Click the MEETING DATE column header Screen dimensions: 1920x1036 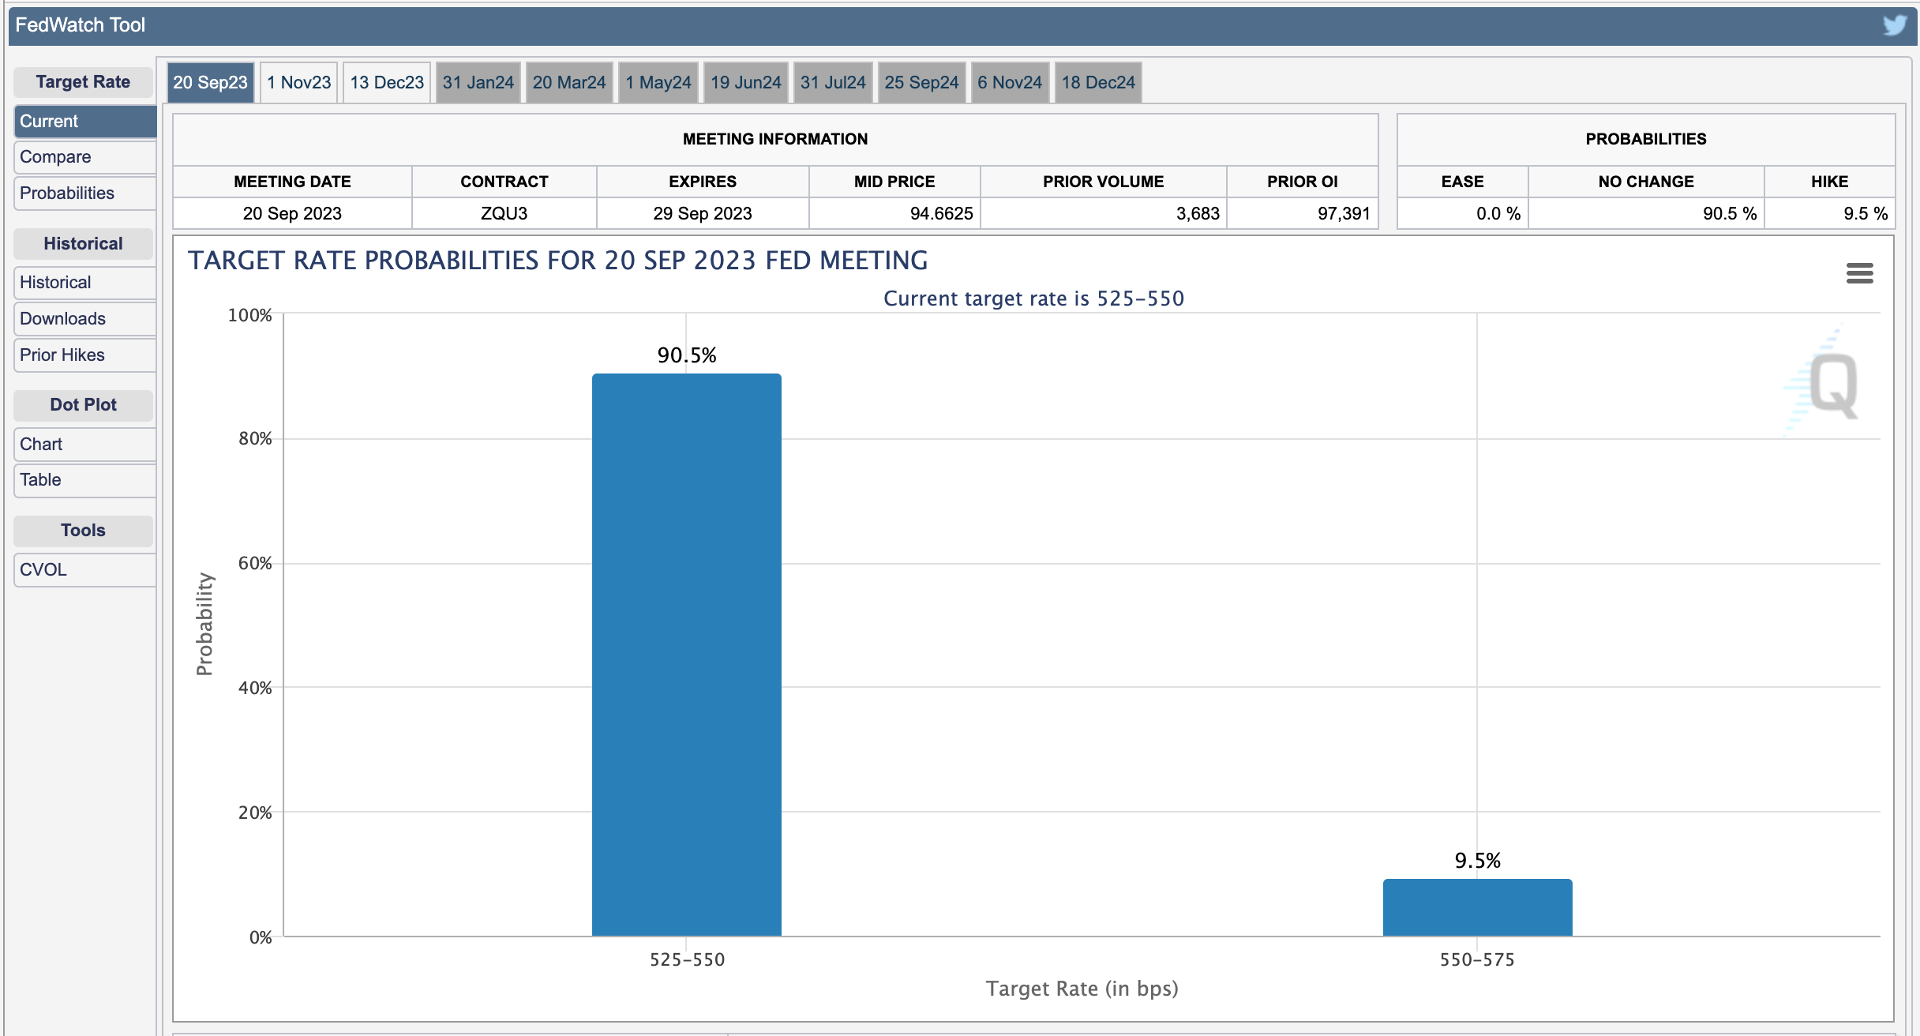click(292, 181)
